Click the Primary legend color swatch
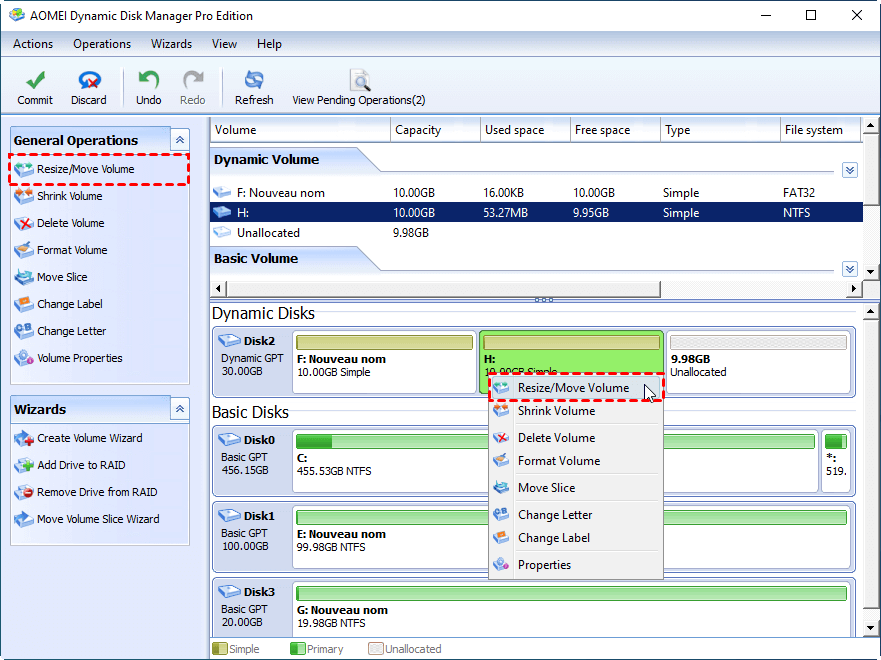This screenshot has width=881, height=660. coord(297,649)
